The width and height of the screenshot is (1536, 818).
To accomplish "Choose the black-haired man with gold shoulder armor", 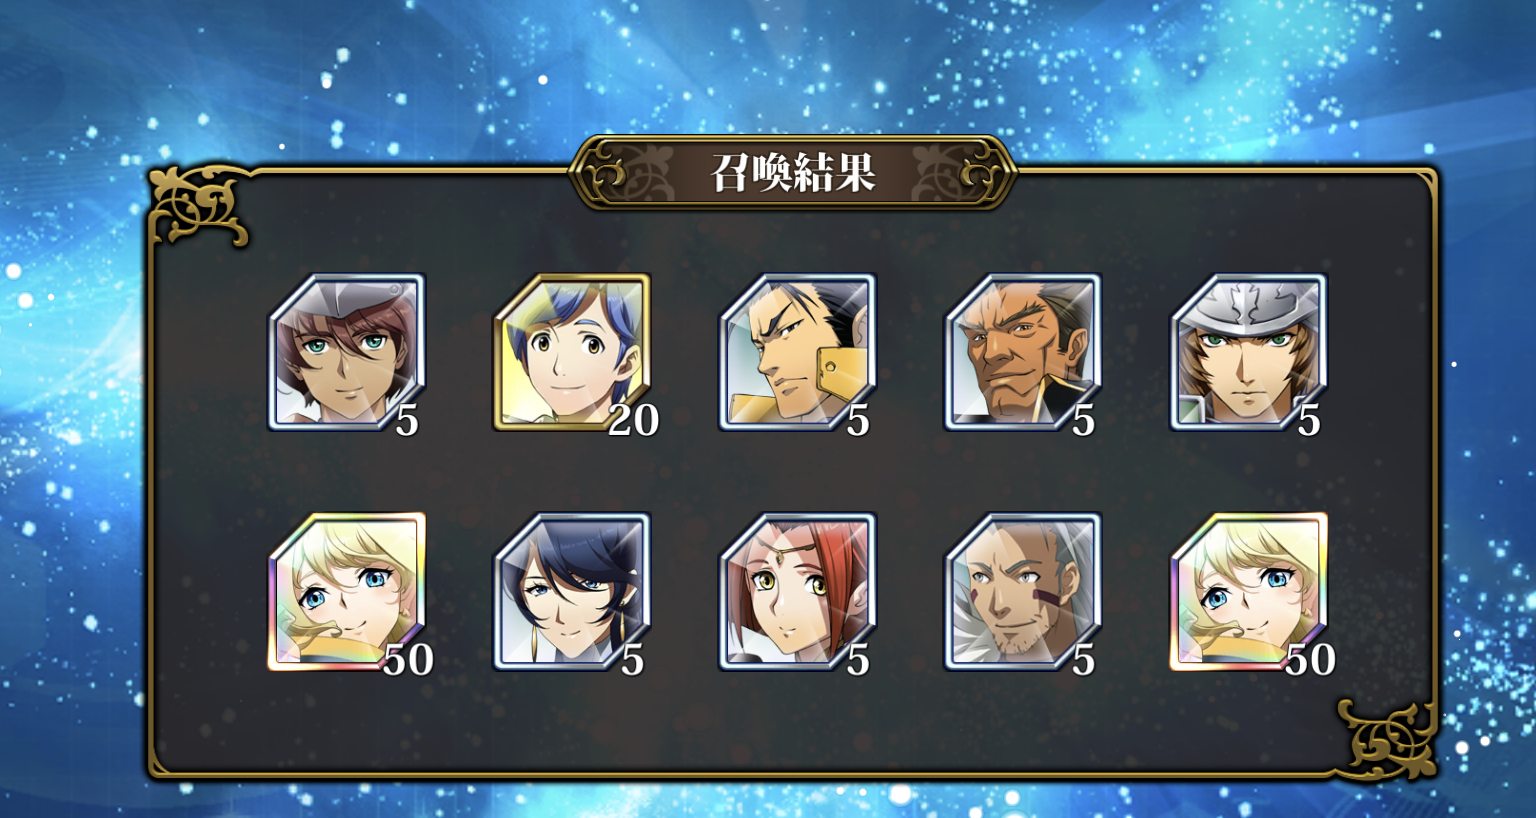I will coord(798,352).
